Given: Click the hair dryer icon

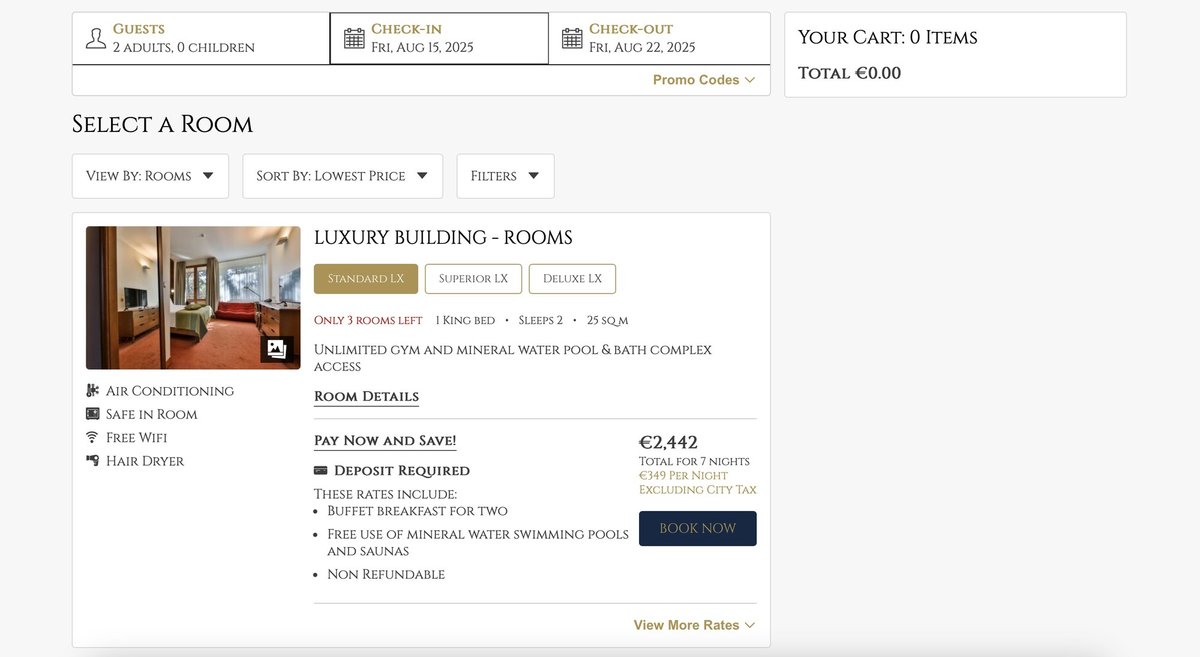Looking at the screenshot, I should [93, 461].
